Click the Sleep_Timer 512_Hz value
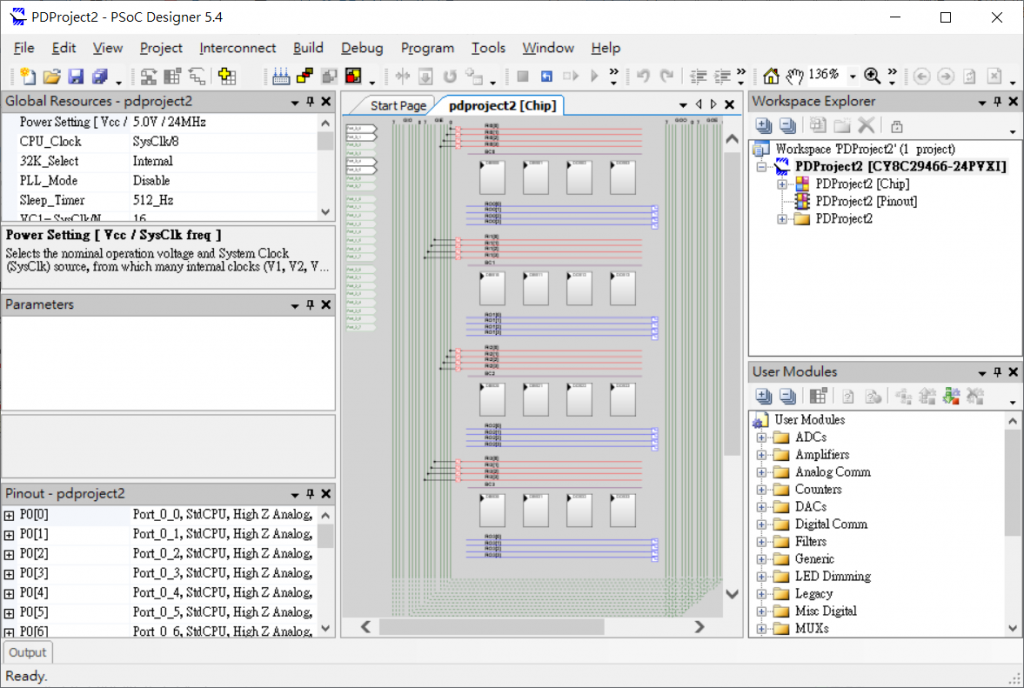 (x=153, y=200)
